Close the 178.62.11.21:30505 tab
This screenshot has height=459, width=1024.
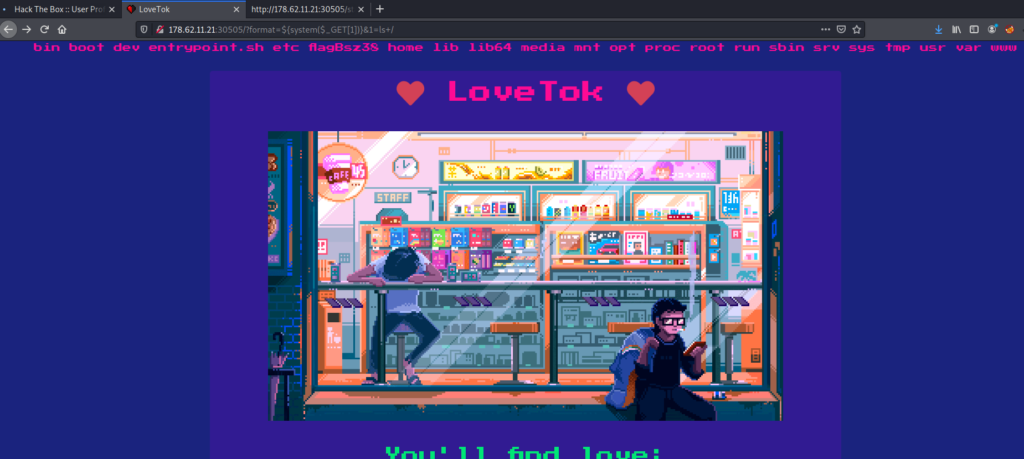tap(360, 10)
